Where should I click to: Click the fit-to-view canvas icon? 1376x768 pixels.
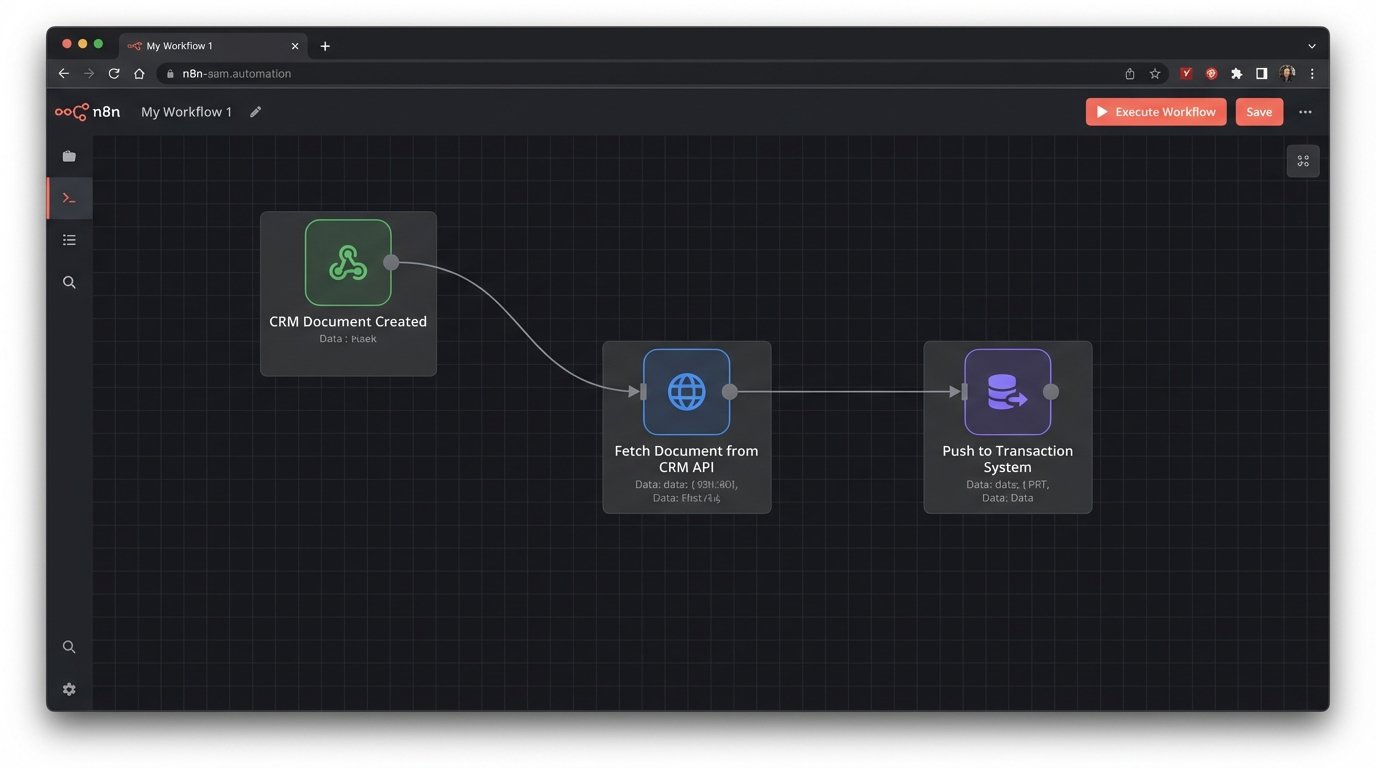coord(1303,160)
